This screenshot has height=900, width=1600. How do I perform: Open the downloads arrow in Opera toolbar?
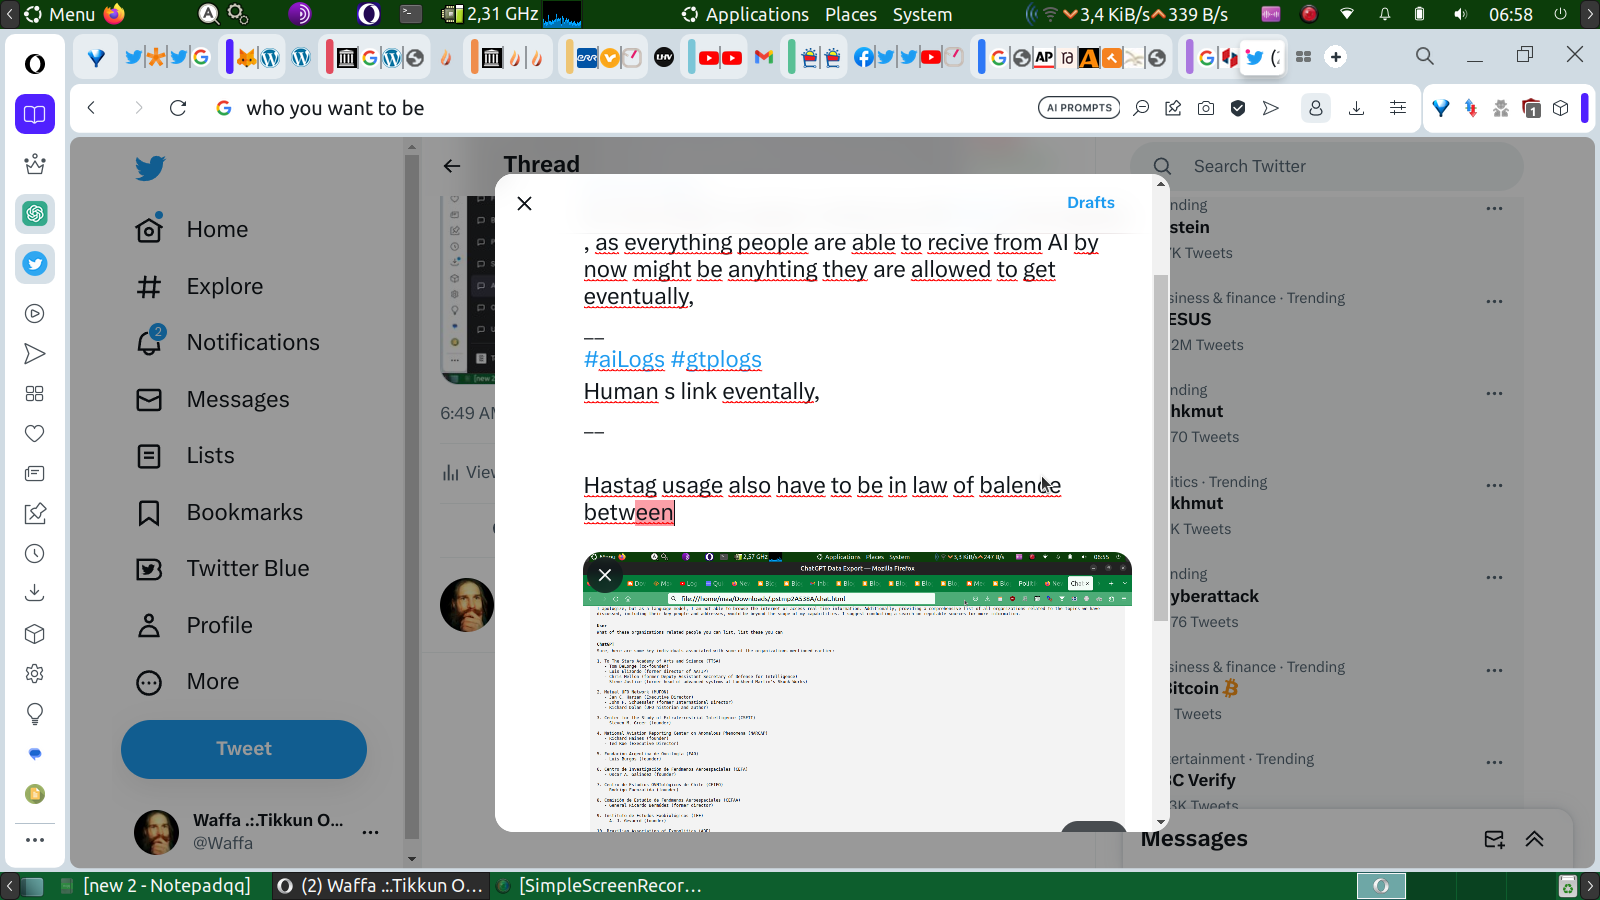click(1357, 108)
